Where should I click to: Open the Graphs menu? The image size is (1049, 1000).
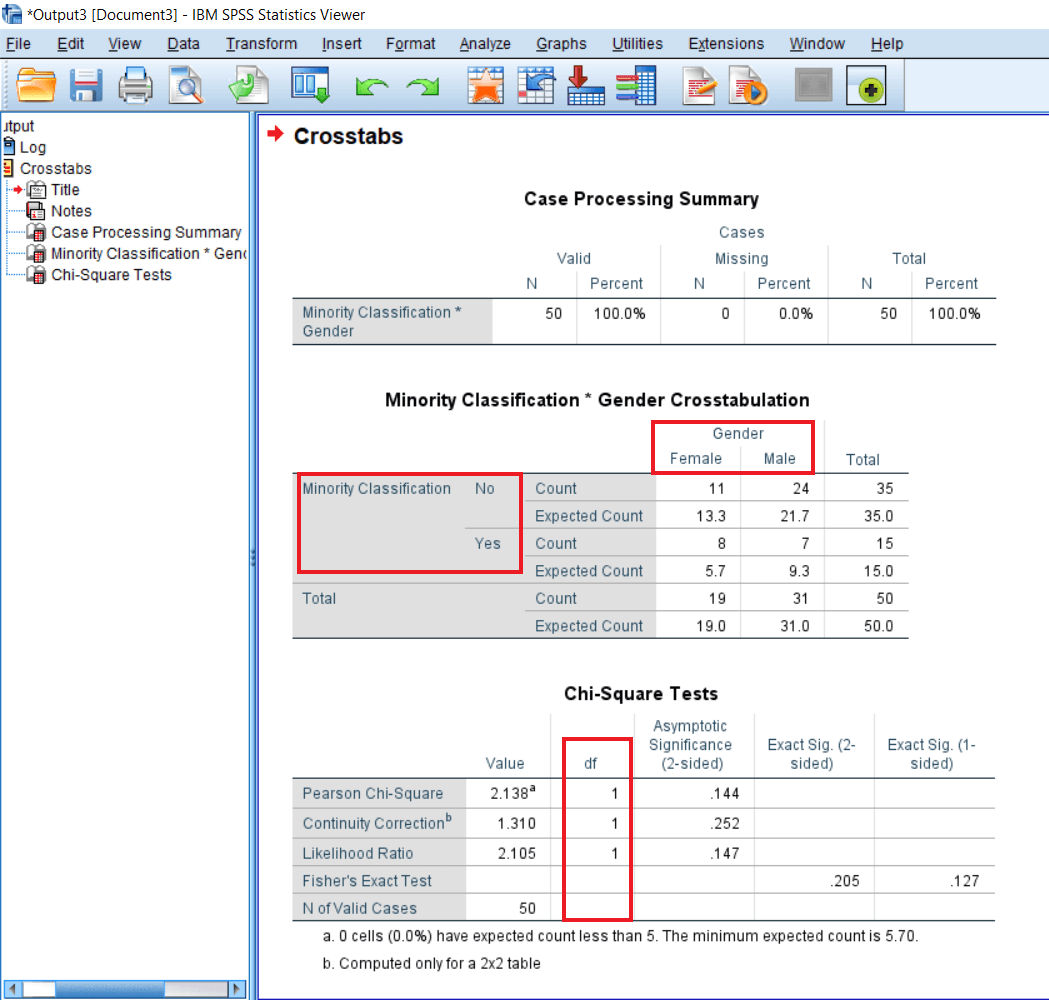tap(561, 44)
